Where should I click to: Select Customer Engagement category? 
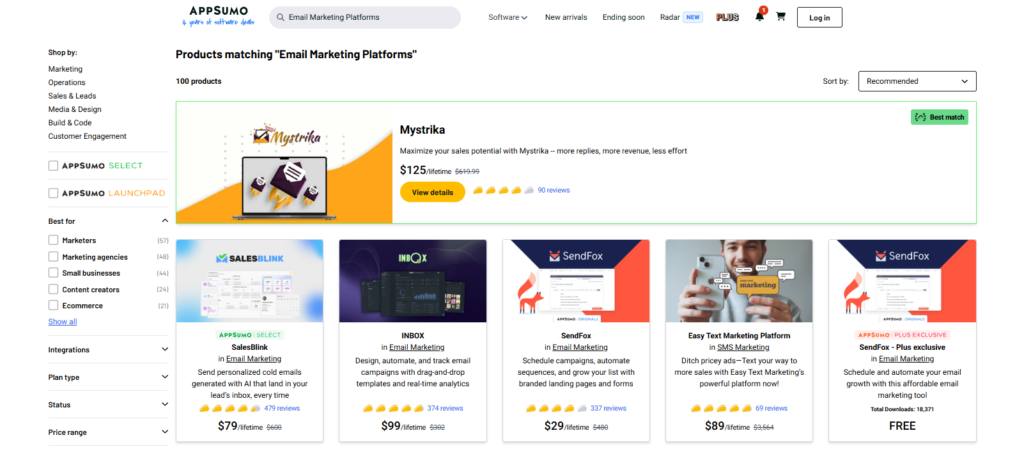88,137
